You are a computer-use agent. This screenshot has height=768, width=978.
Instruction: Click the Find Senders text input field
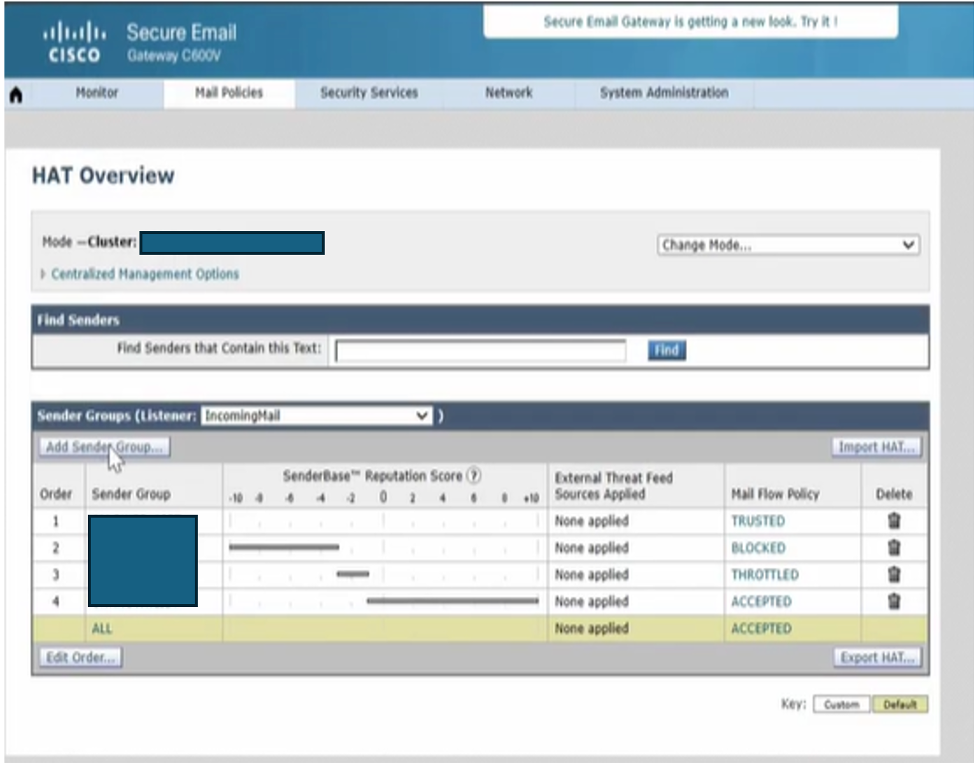click(x=480, y=351)
